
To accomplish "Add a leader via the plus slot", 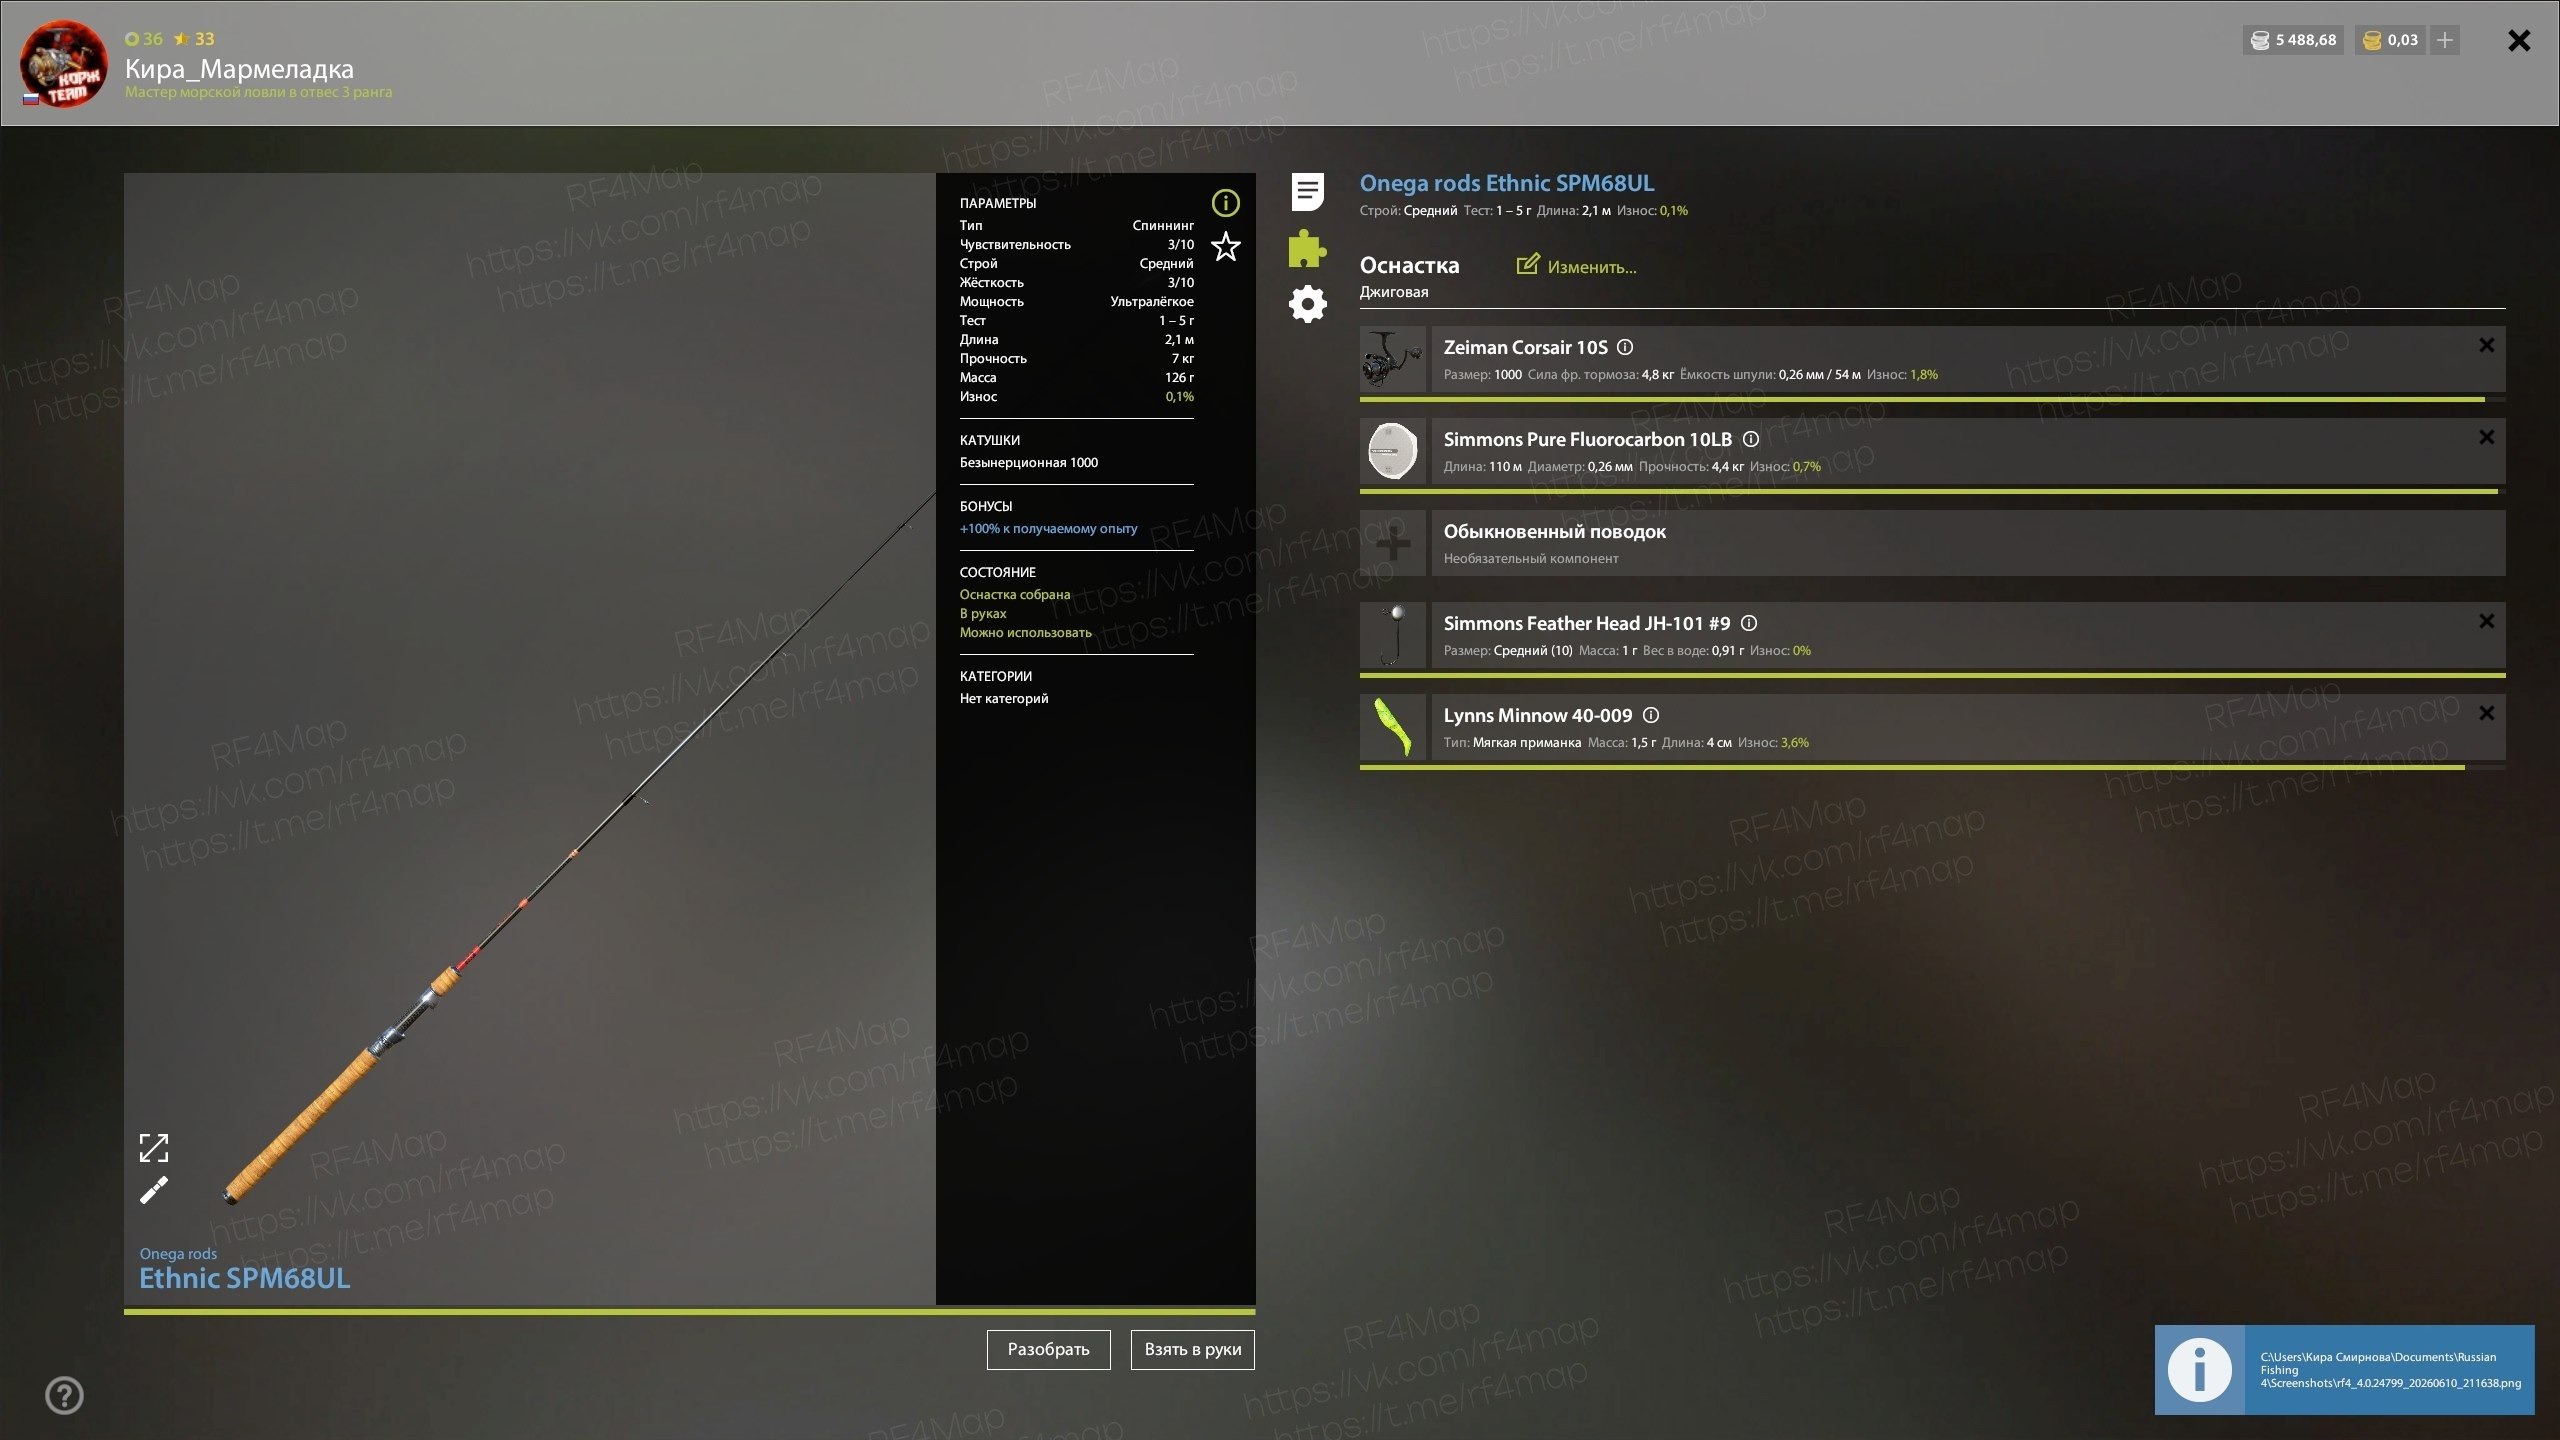I will [1392, 543].
